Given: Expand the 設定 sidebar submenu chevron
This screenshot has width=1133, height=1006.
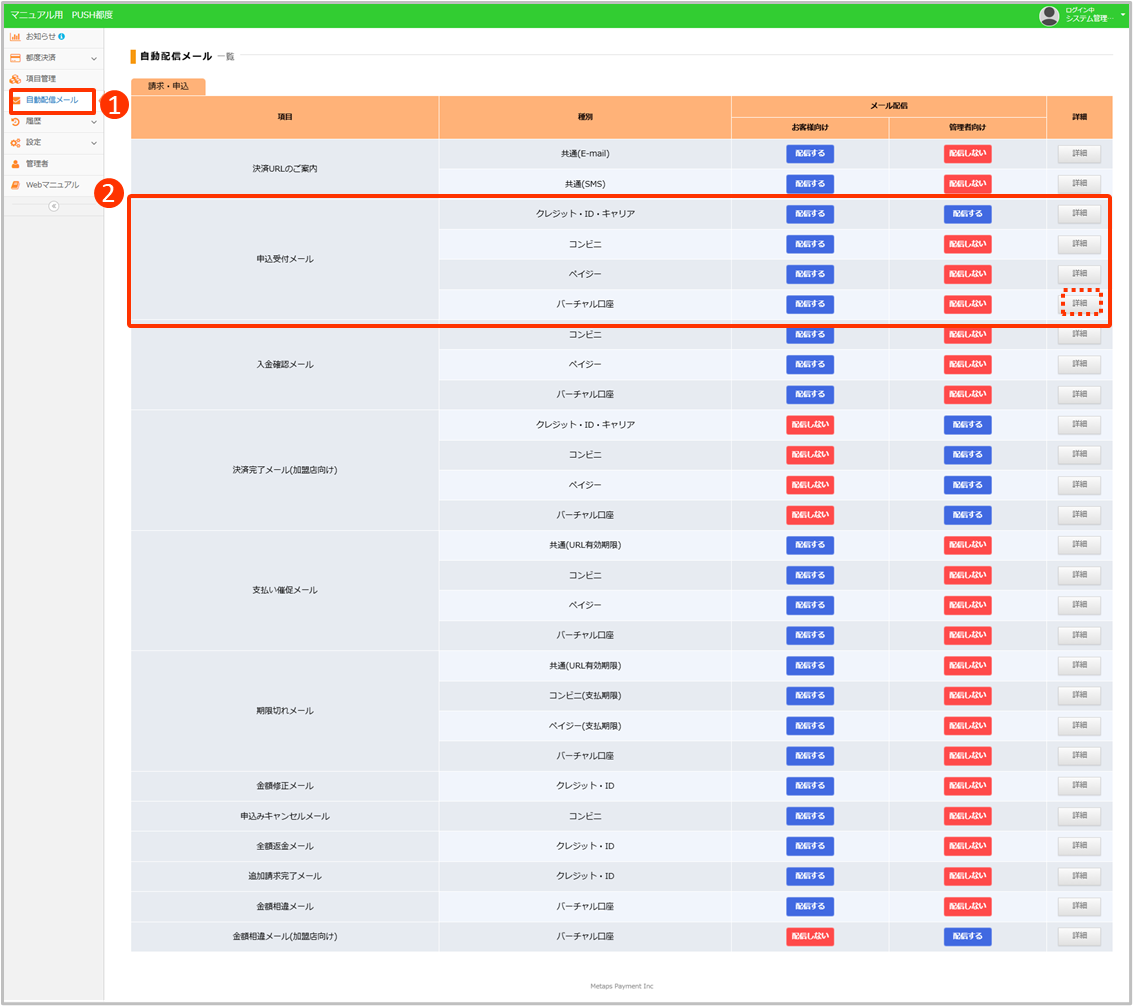Looking at the screenshot, I should (x=94, y=143).
